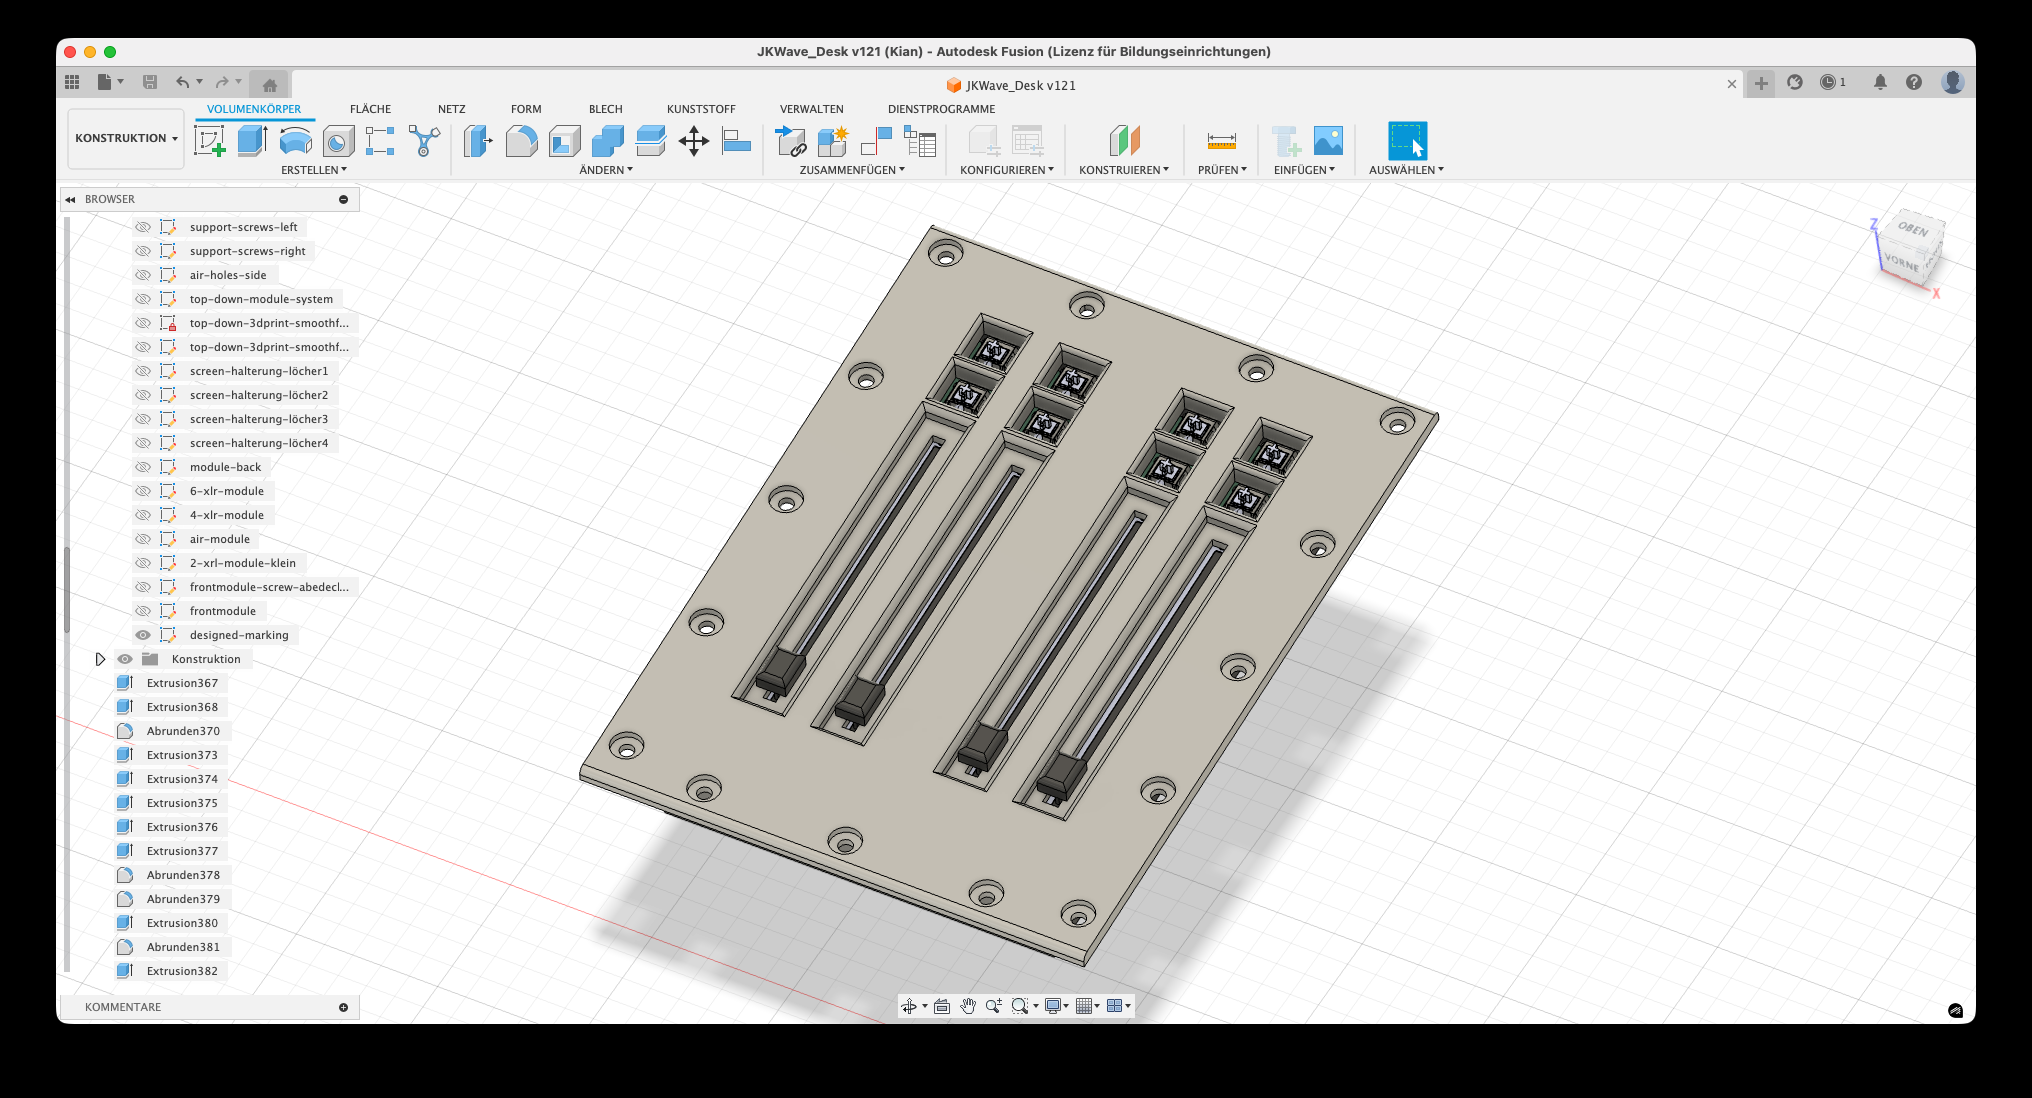Activate the Move/Copy tool icon

tap(693, 141)
